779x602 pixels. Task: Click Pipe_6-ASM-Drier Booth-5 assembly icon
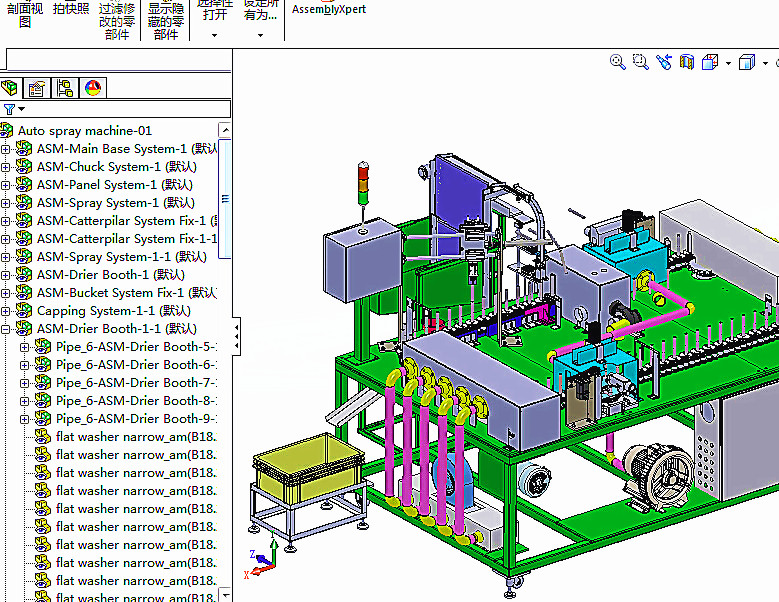pos(43,346)
